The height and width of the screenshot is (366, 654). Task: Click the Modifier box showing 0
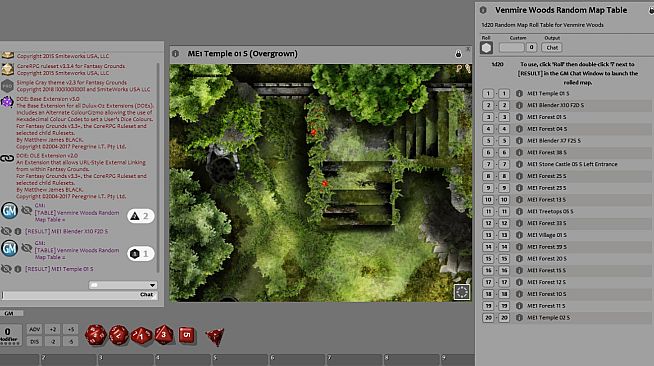[10, 335]
